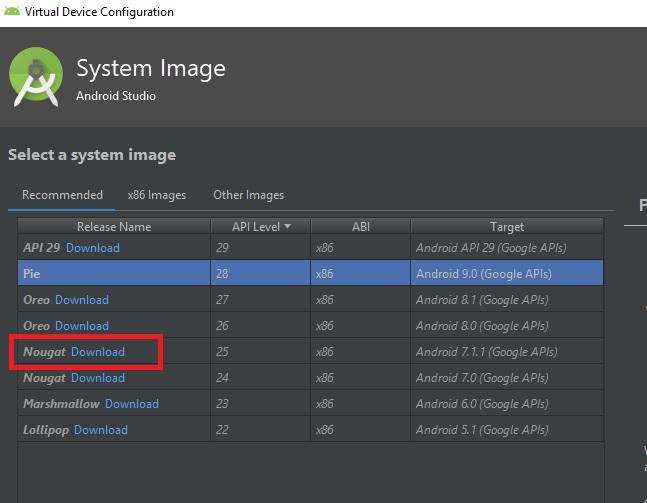This screenshot has width=647, height=503.
Task: Select the Pie row
Action: click(310, 273)
